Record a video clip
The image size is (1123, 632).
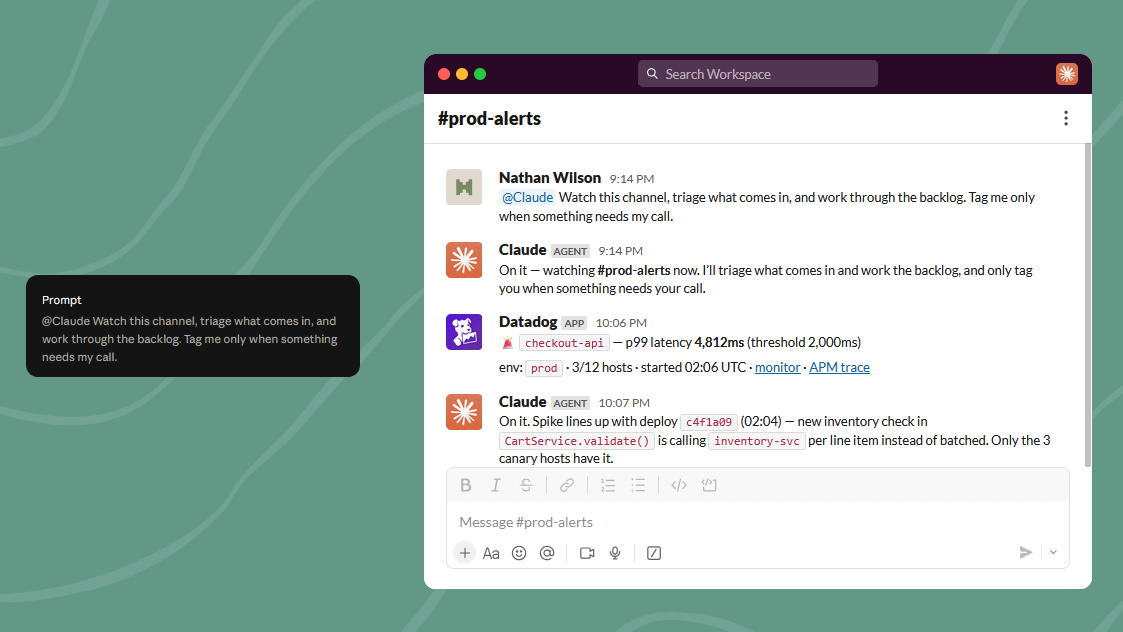point(587,552)
